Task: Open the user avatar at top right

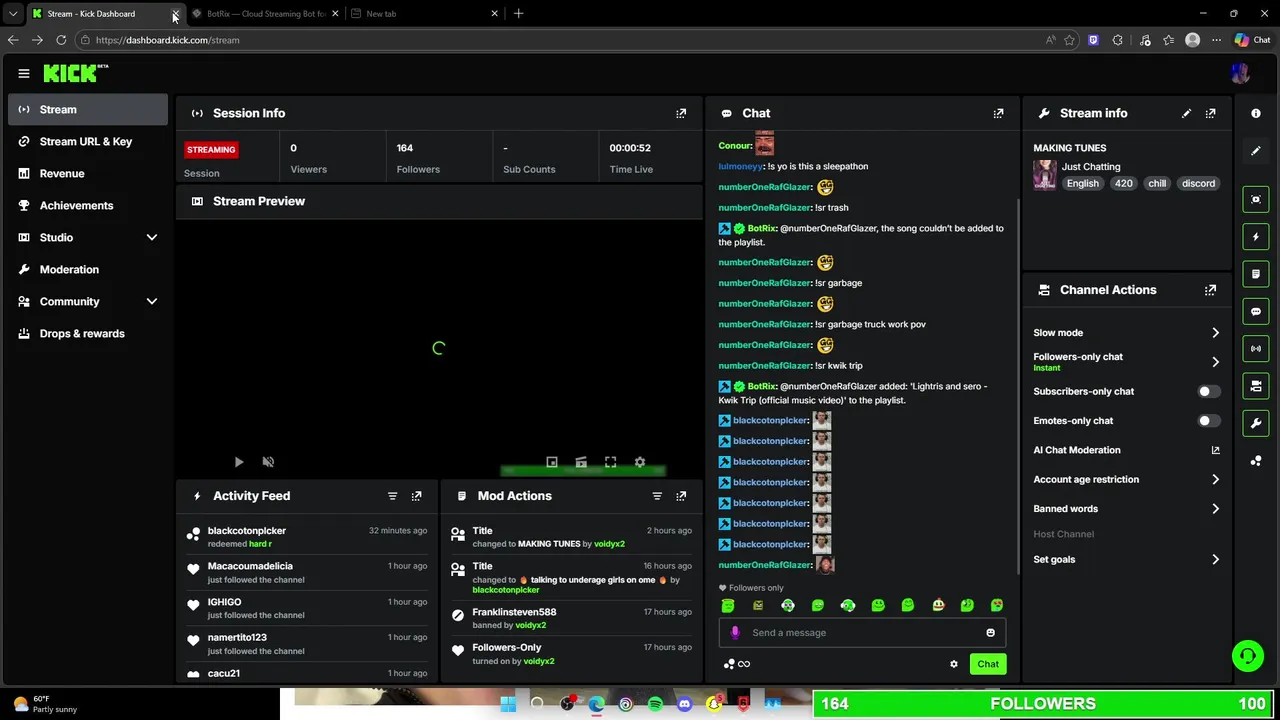Action: point(1241,73)
